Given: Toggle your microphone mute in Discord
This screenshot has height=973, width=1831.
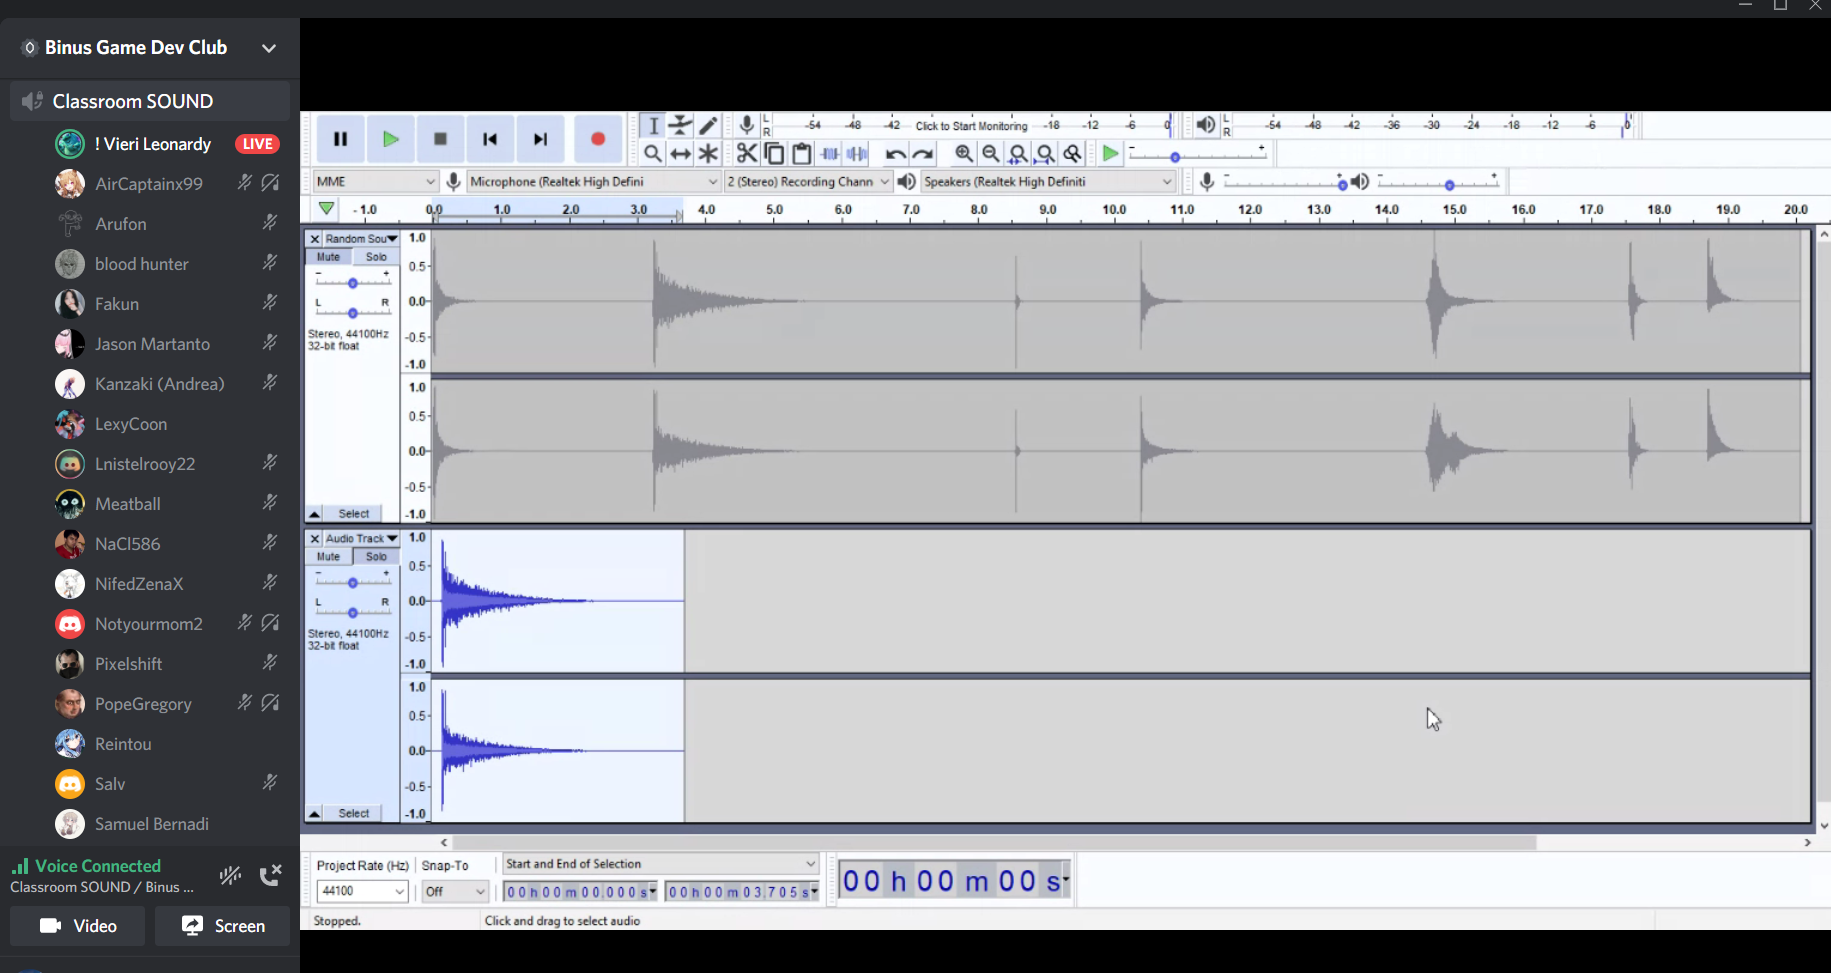Looking at the screenshot, I should click(x=230, y=874).
